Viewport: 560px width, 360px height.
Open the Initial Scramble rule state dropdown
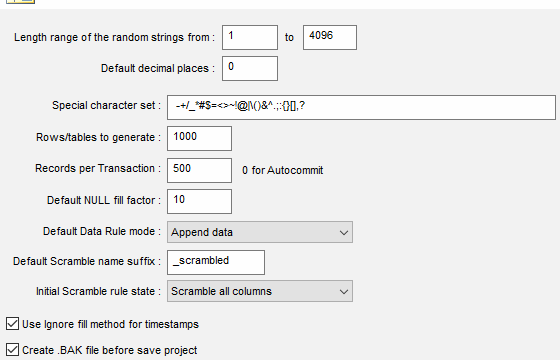point(260,291)
